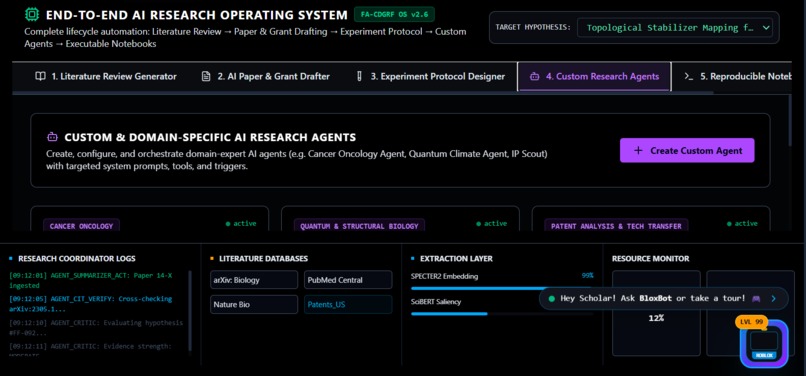Click the book icon on Literature Review Generator tab
The width and height of the screenshot is (806, 376).
tap(40, 77)
